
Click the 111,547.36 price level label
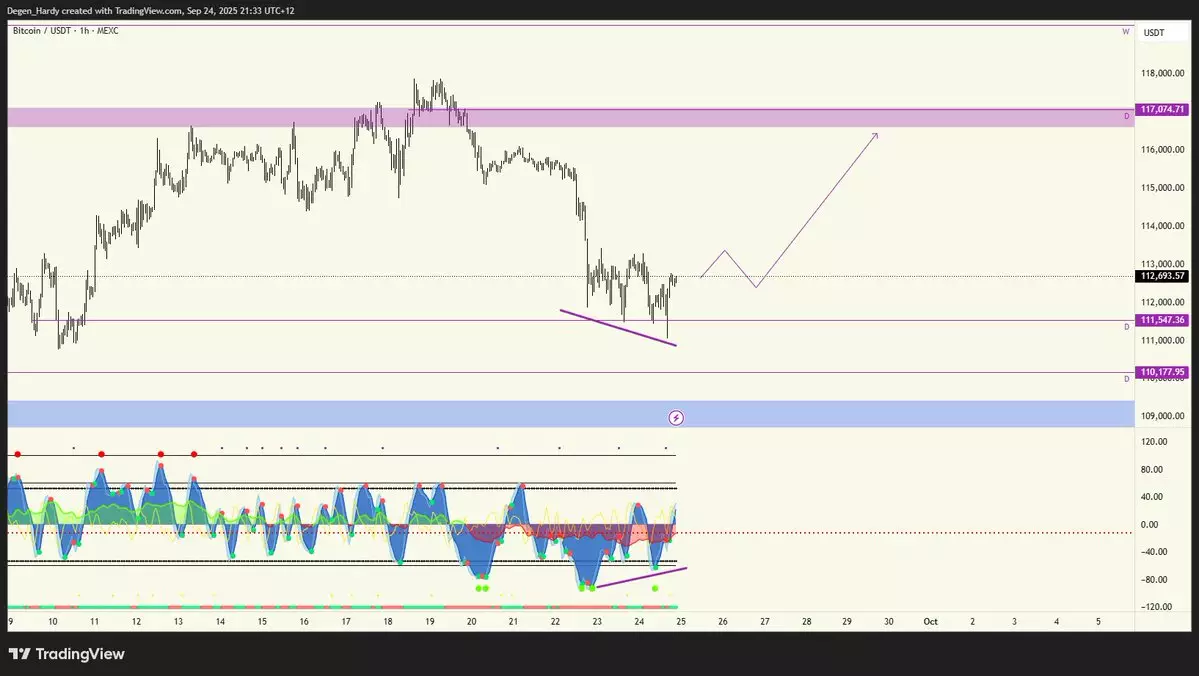(x=1162, y=320)
